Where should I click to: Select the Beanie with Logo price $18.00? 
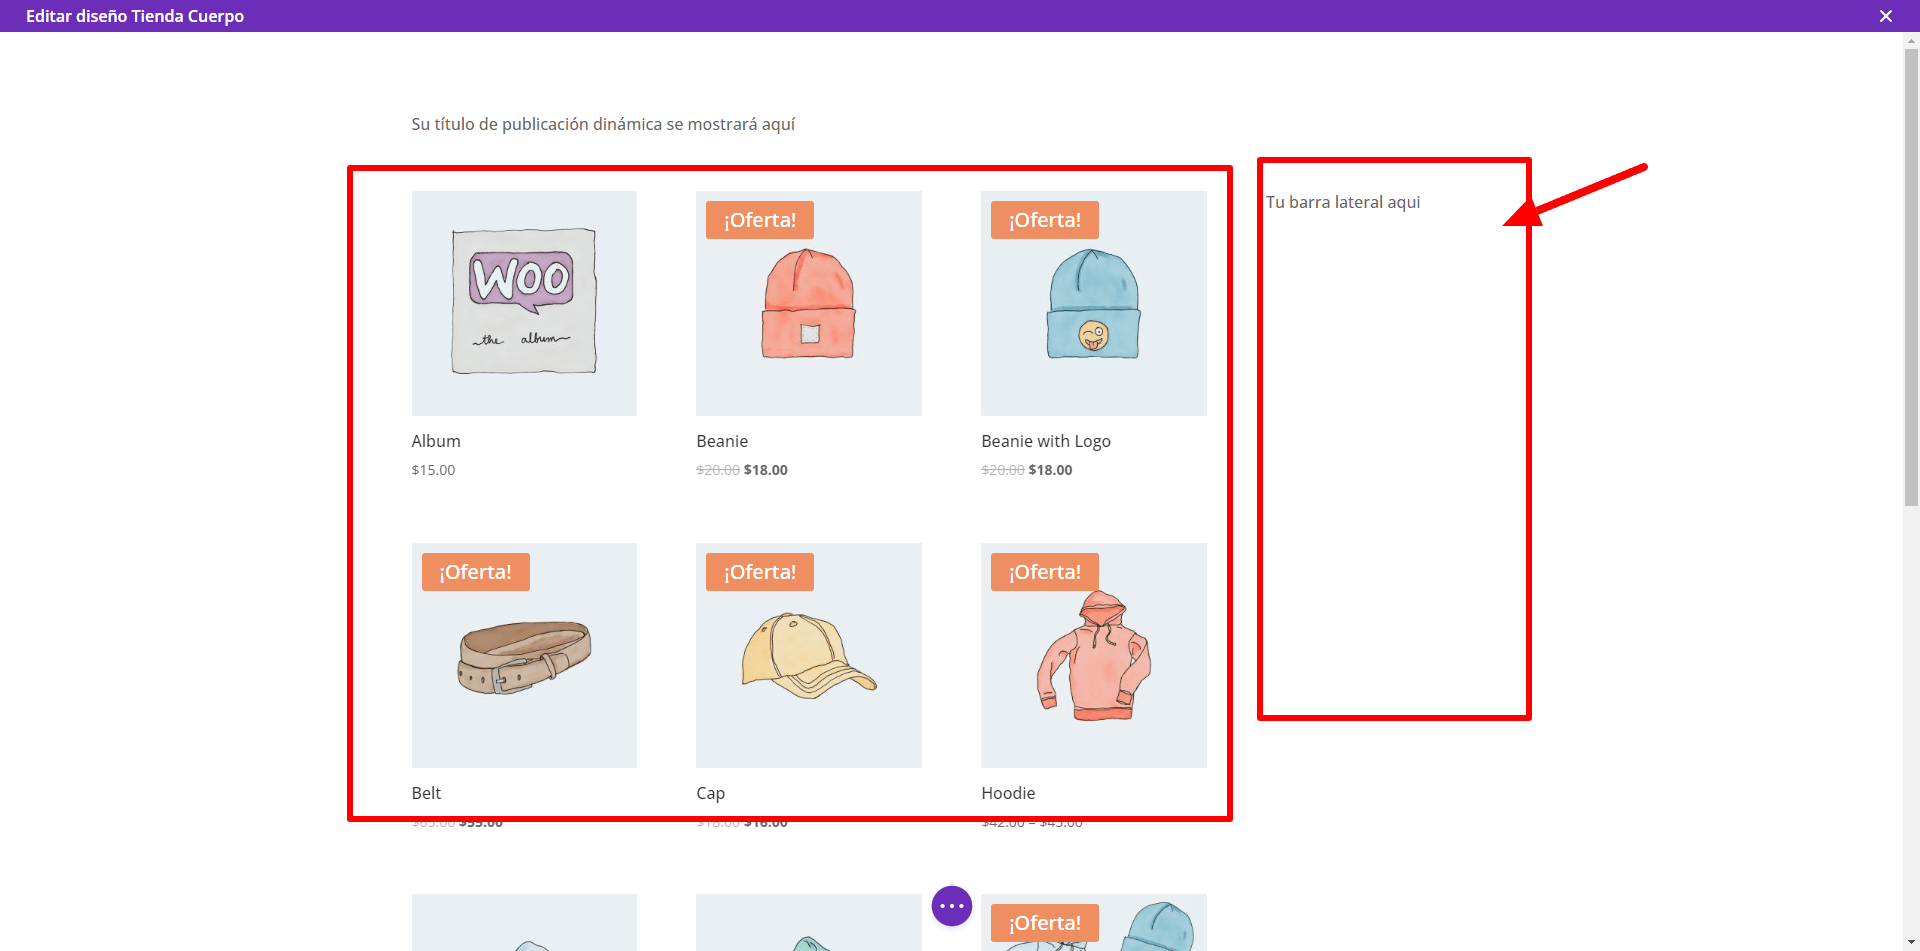click(1050, 470)
